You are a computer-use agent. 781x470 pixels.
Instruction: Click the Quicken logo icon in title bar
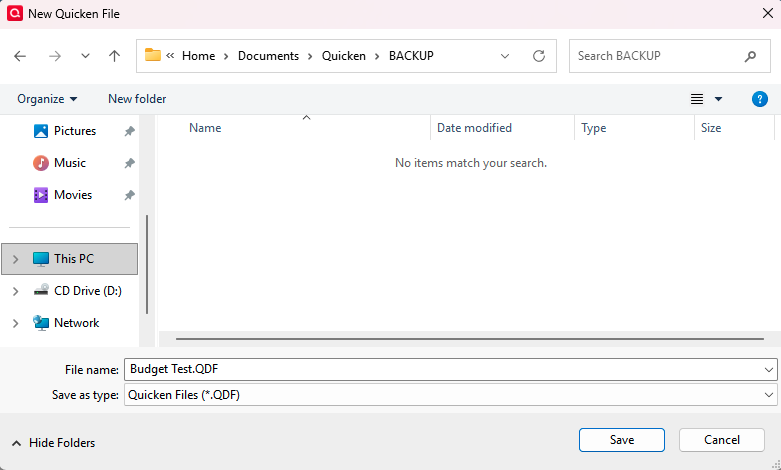pyautogui.click(x=14, y=13)
